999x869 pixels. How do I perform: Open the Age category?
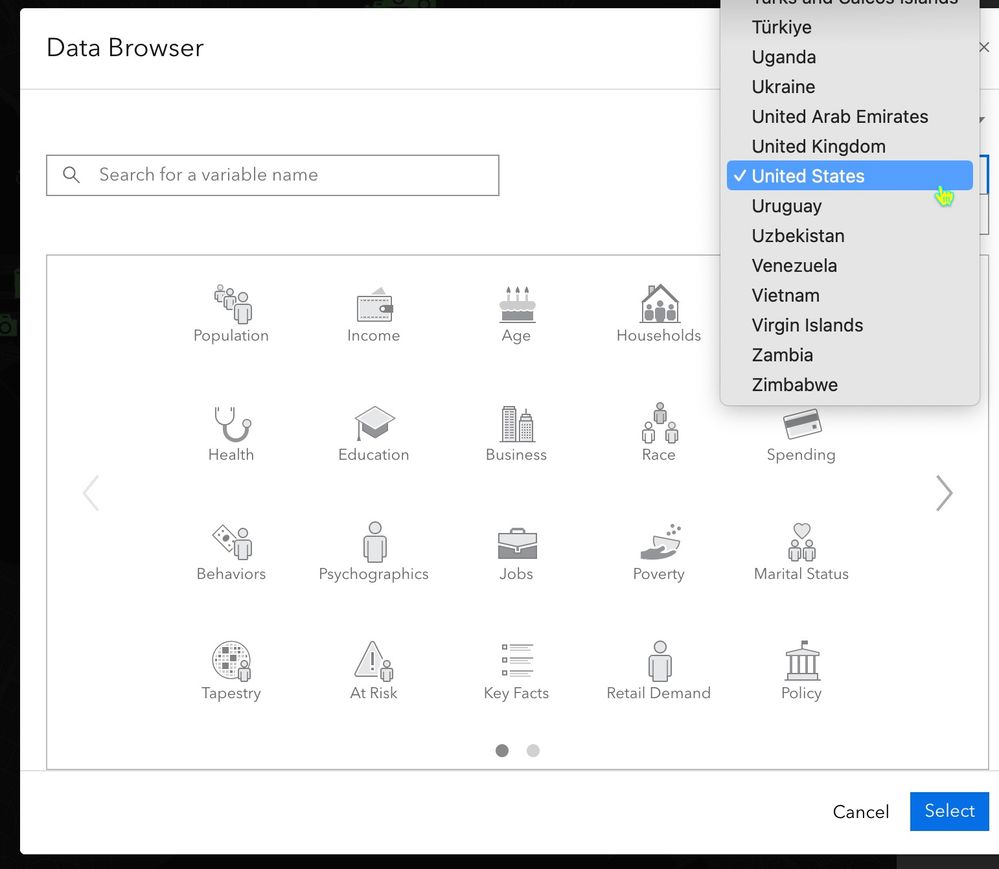coord(516,314)
